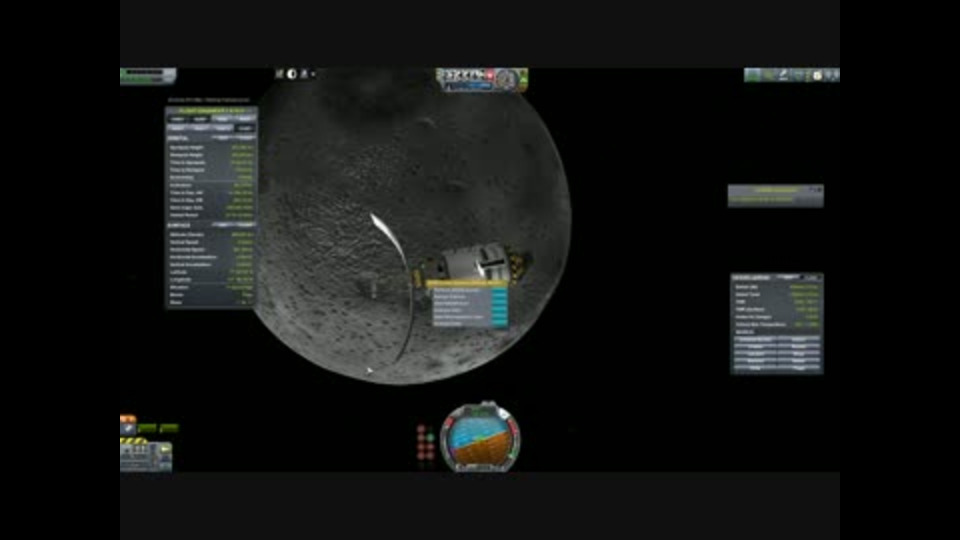
Task: Click the wrench icon at the bottom left
Action: [x=128, y=429]
